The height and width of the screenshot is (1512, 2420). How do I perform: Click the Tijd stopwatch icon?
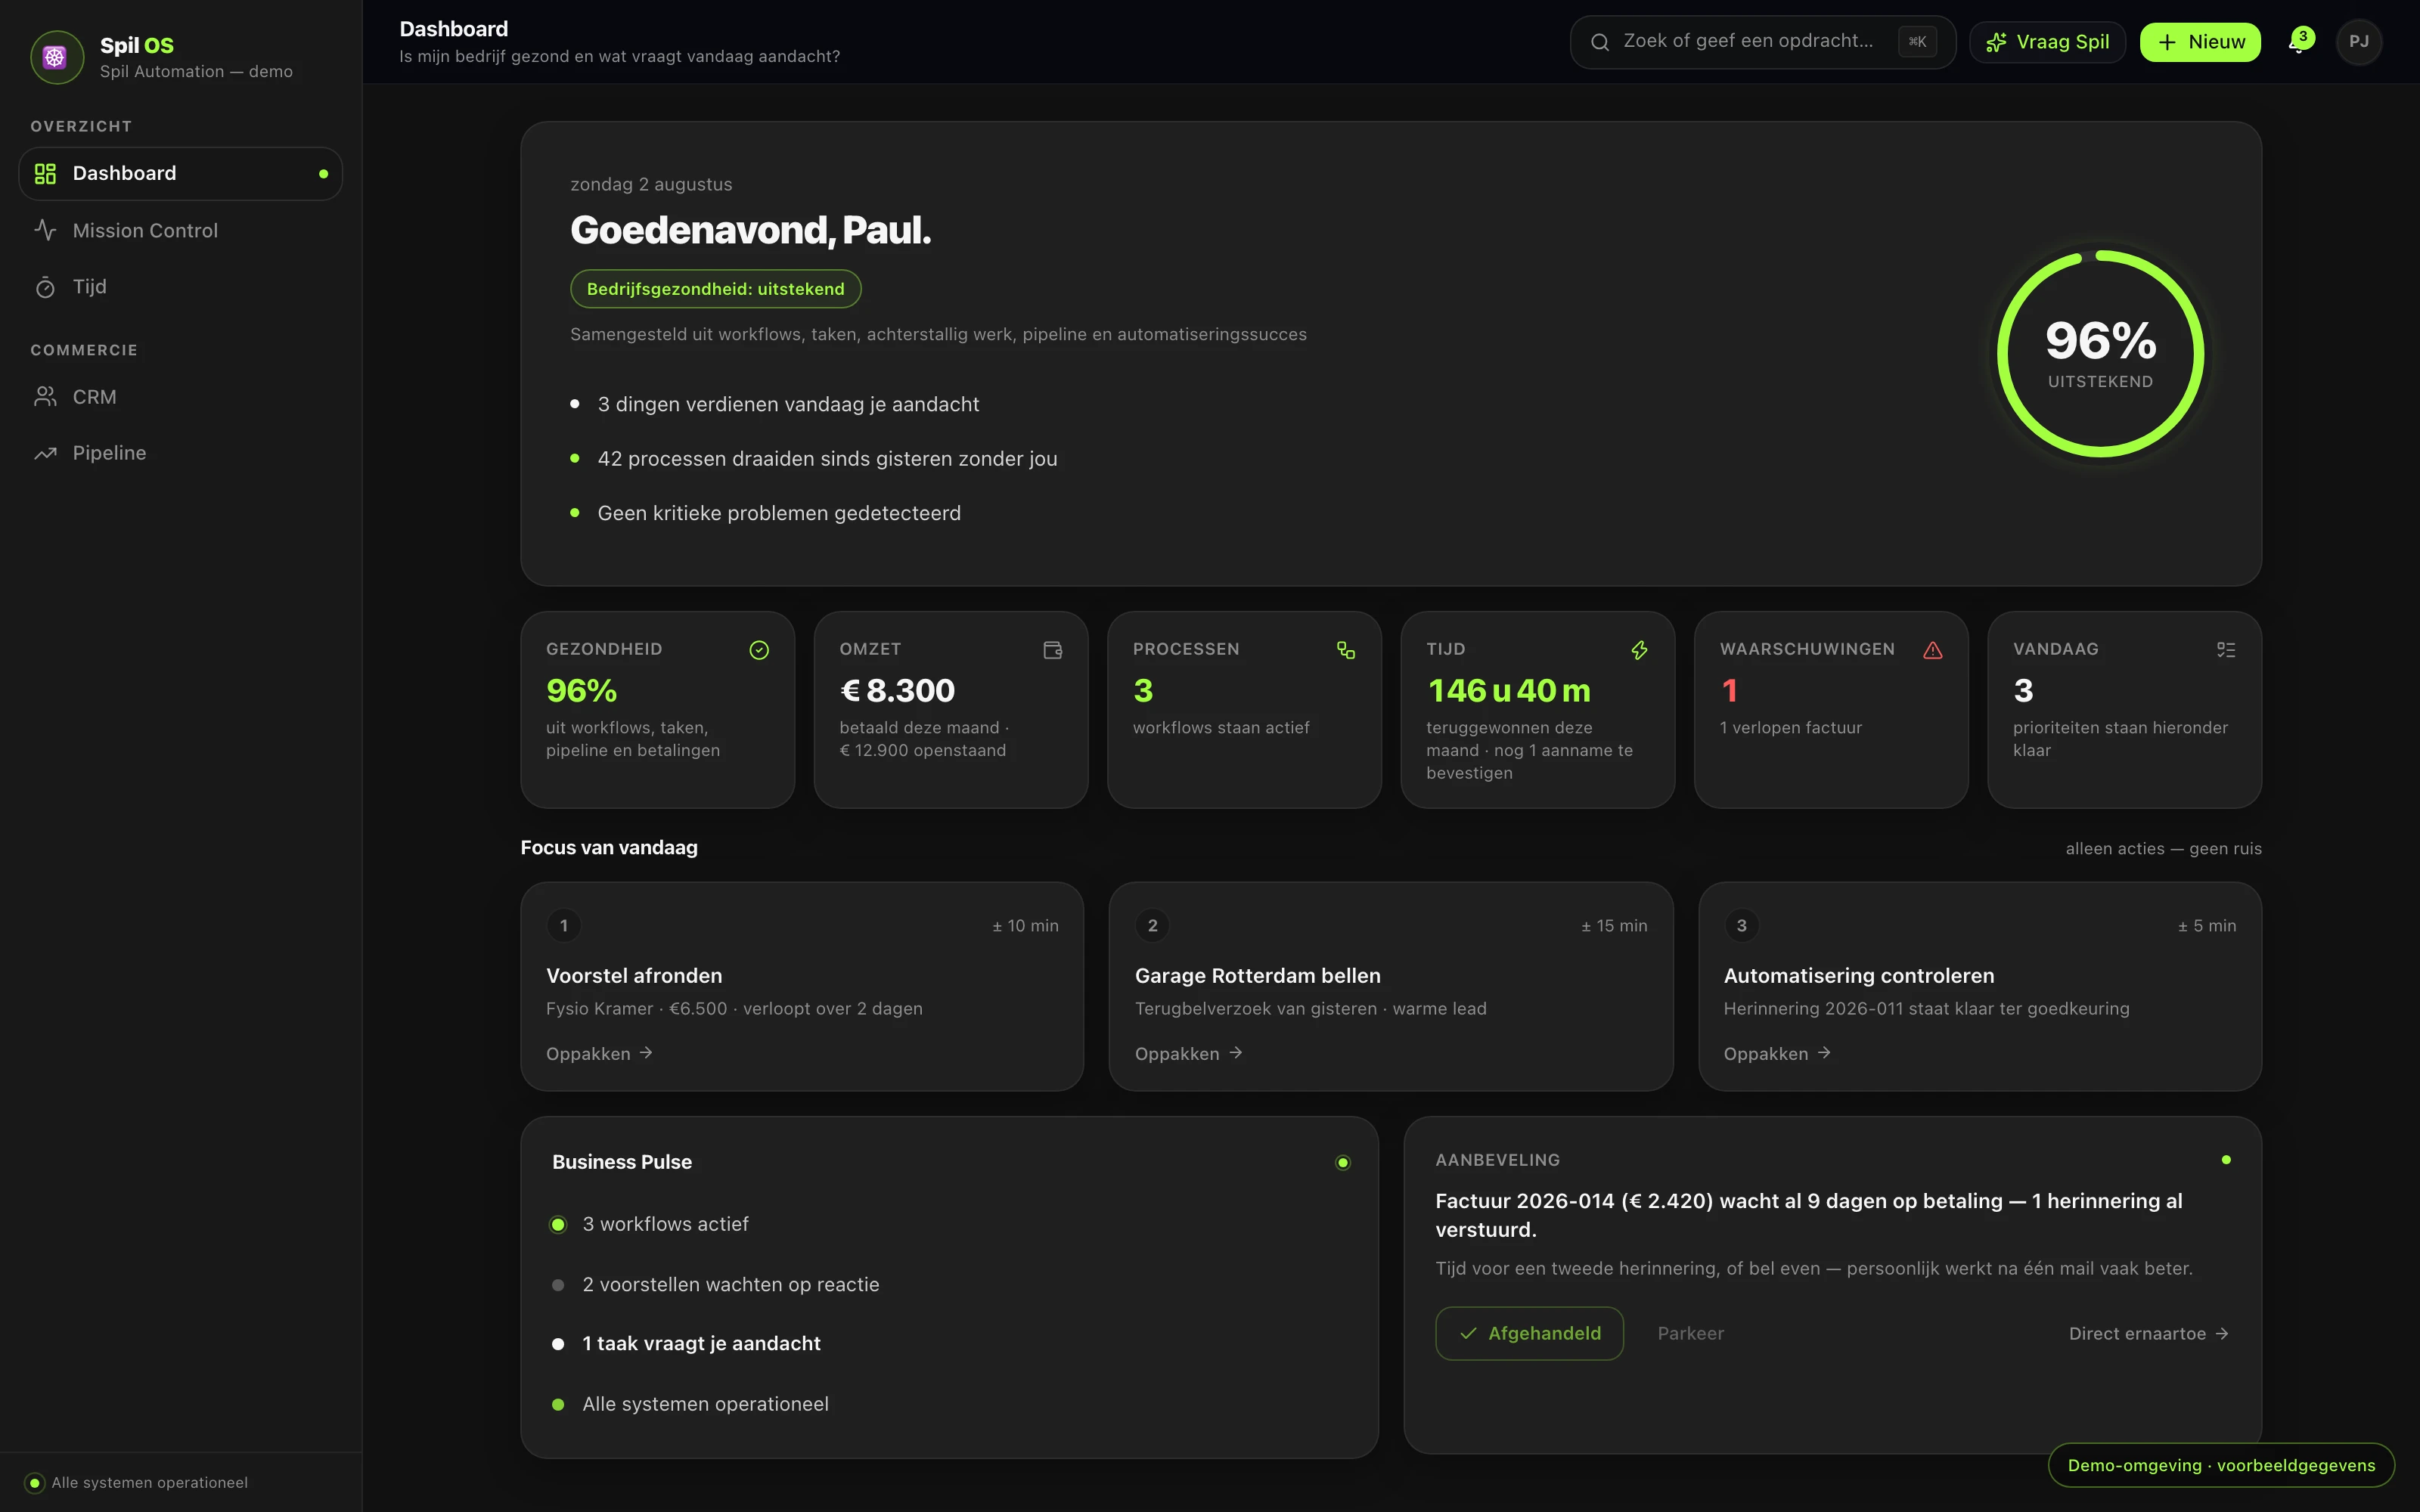(x=45, y=287)
